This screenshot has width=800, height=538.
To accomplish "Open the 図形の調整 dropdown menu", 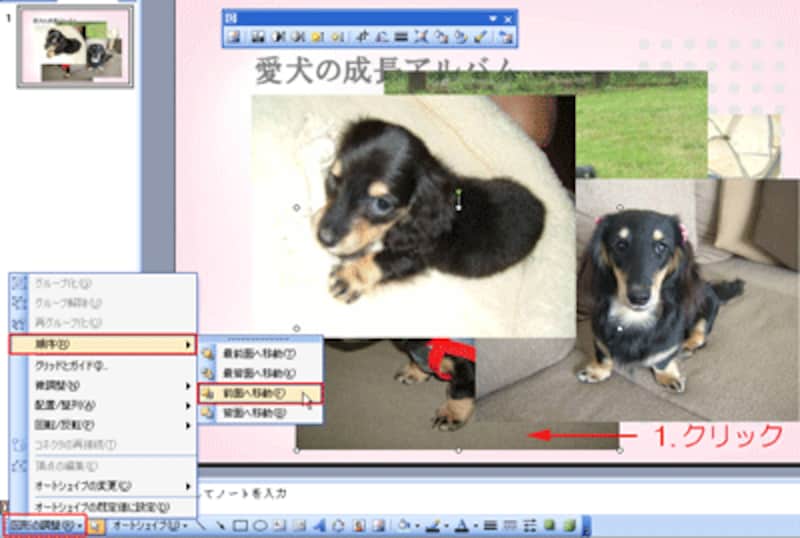I will click(x=44, y=525).
